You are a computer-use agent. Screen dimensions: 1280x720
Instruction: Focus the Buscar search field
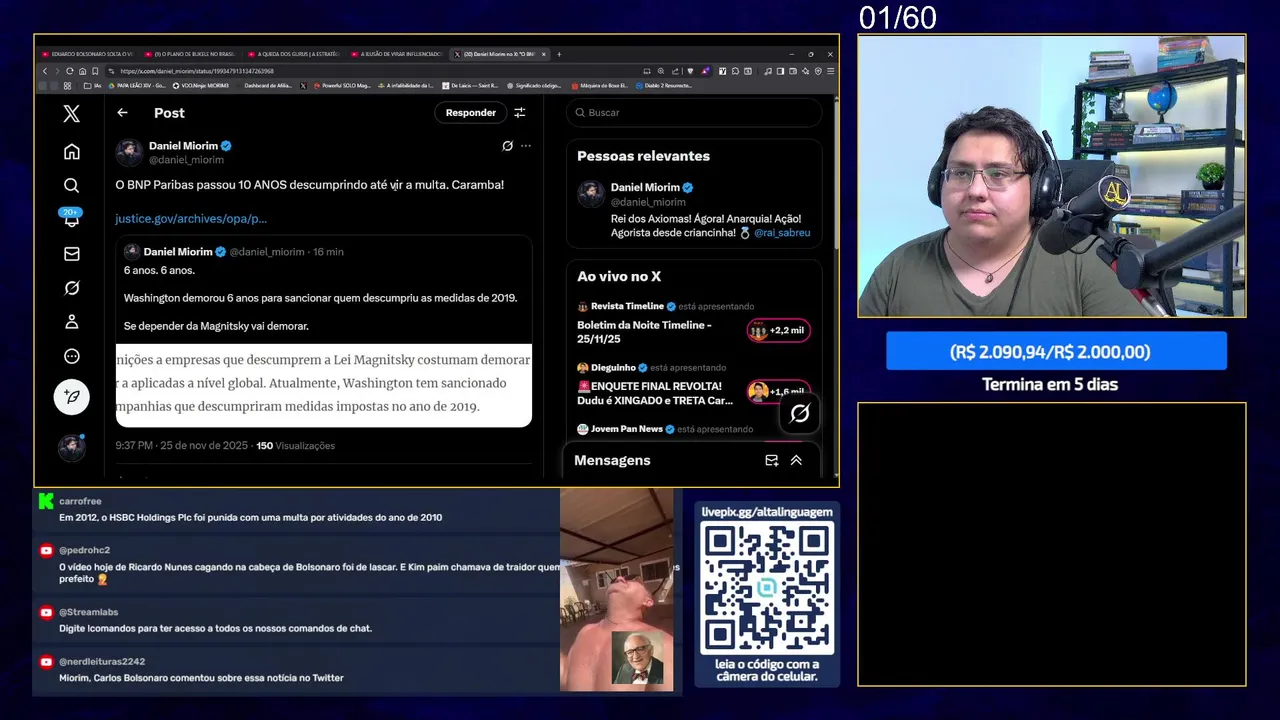[694, 112]
